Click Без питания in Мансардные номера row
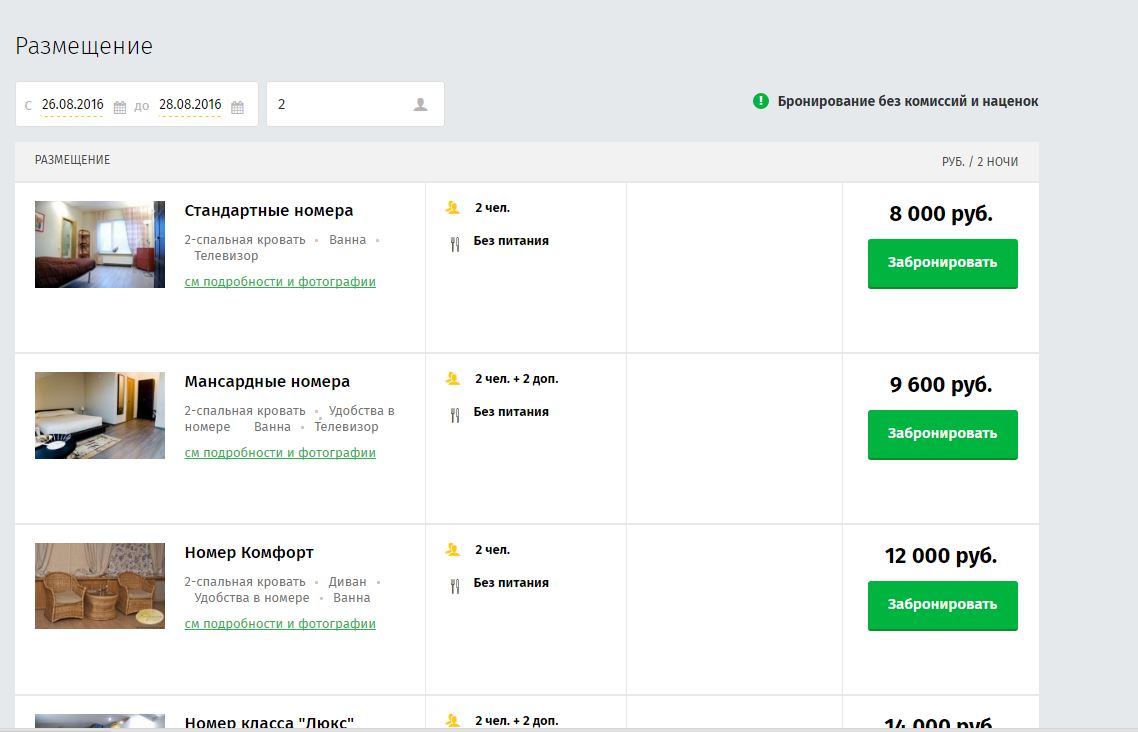This screenshot has width=1138, height=732. click(511, 412)
